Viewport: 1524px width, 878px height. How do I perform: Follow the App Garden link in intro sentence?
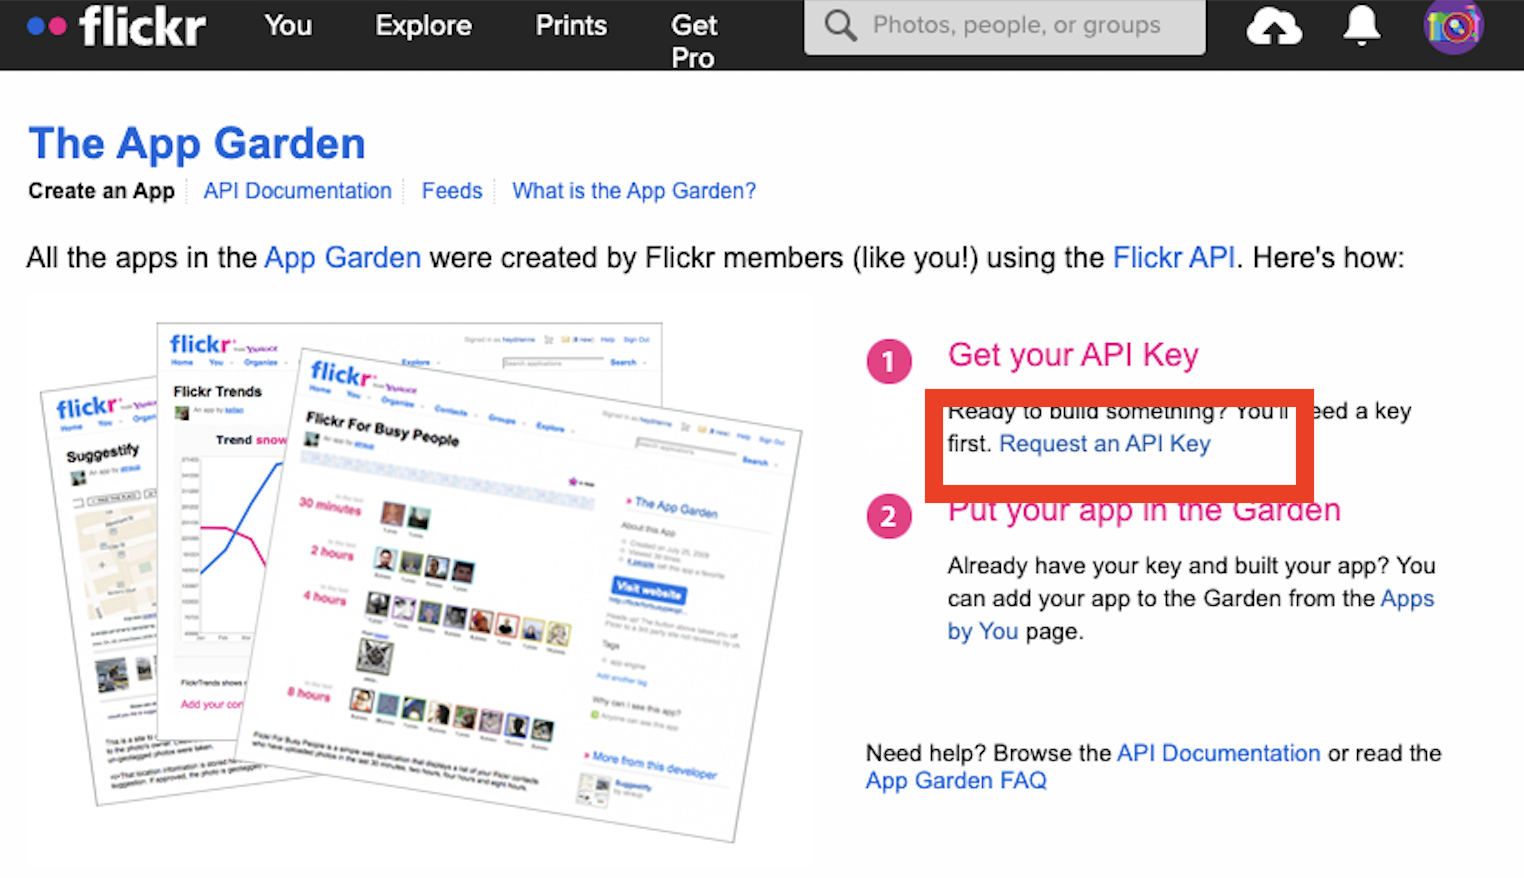tap(342, 258)
